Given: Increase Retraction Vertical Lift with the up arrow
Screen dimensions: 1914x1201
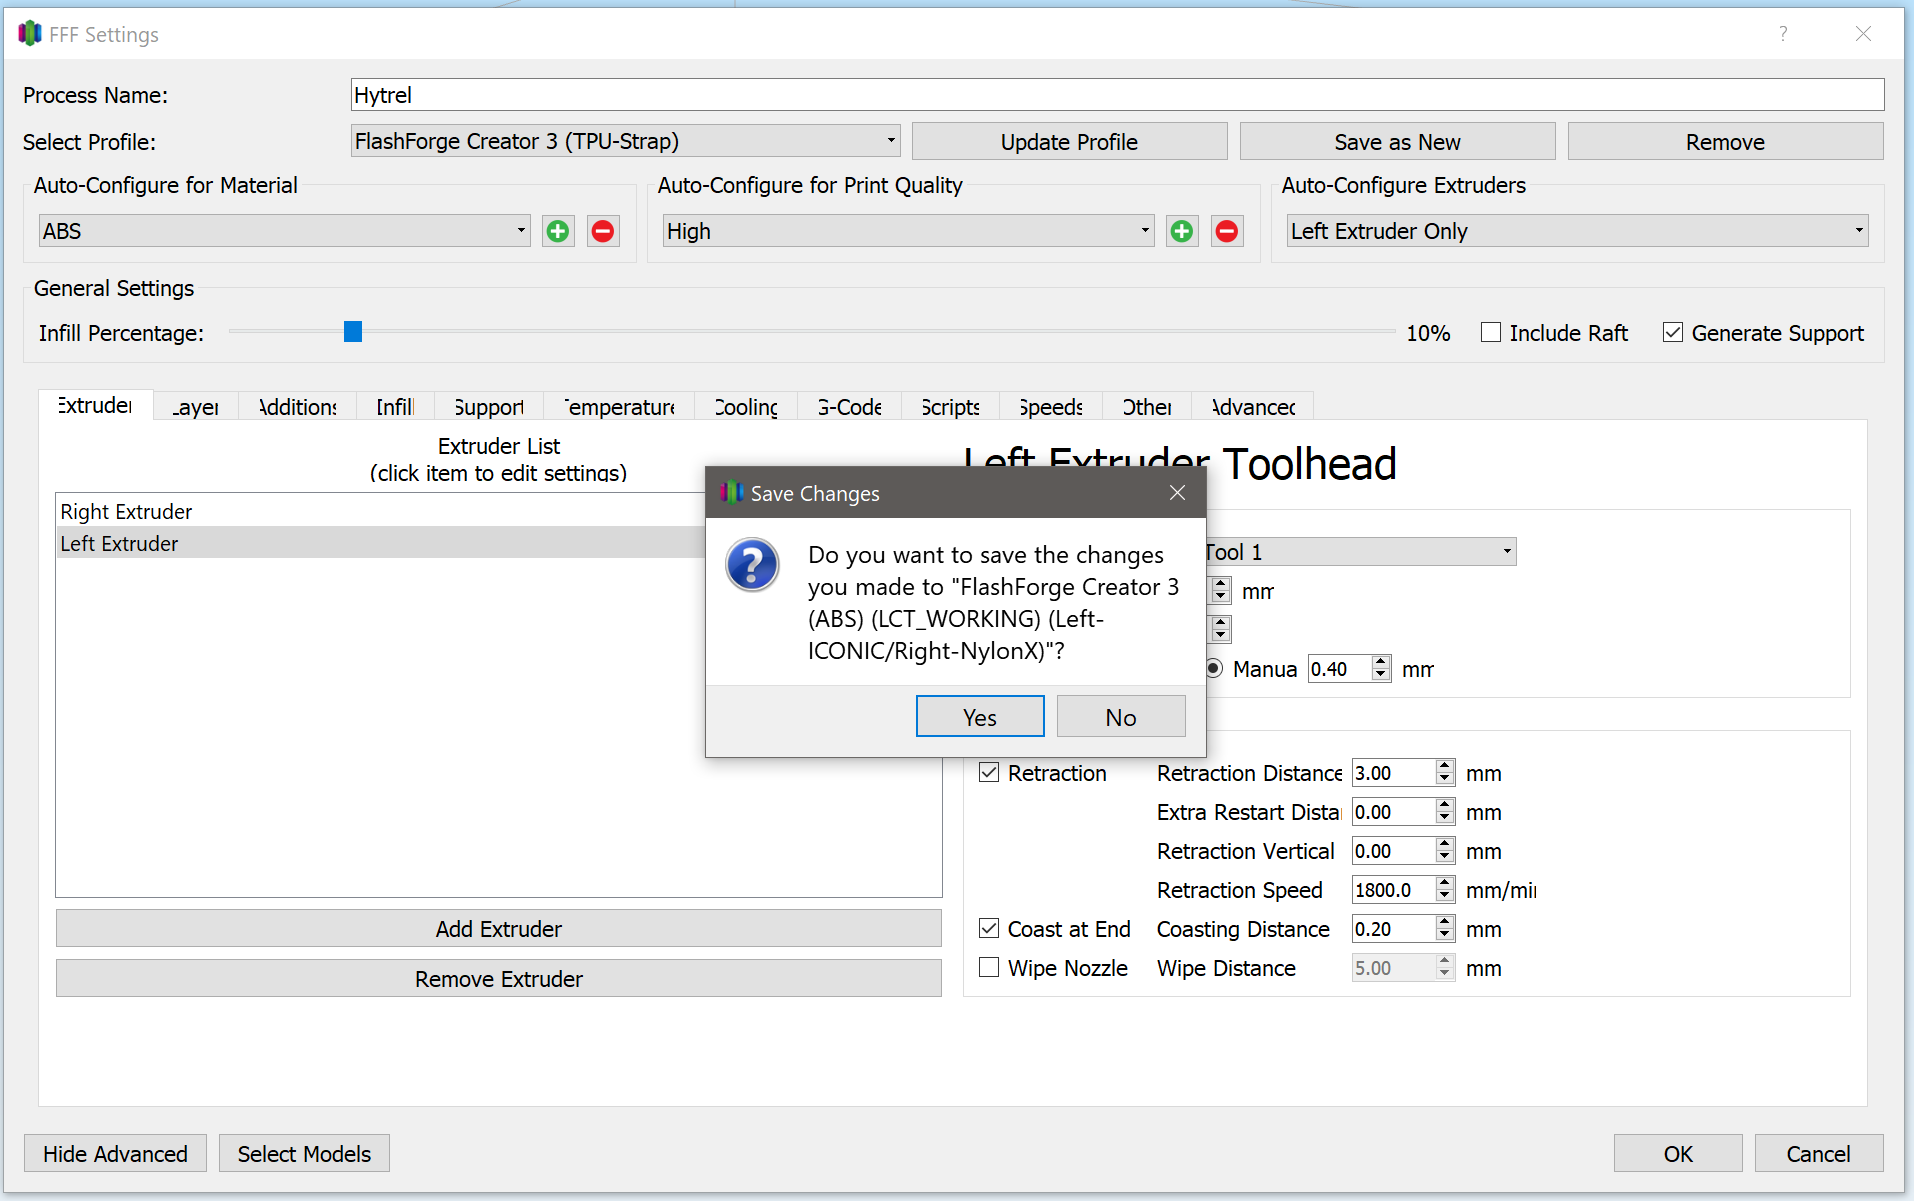Looking at the screenshot, I should [1444, 844].
